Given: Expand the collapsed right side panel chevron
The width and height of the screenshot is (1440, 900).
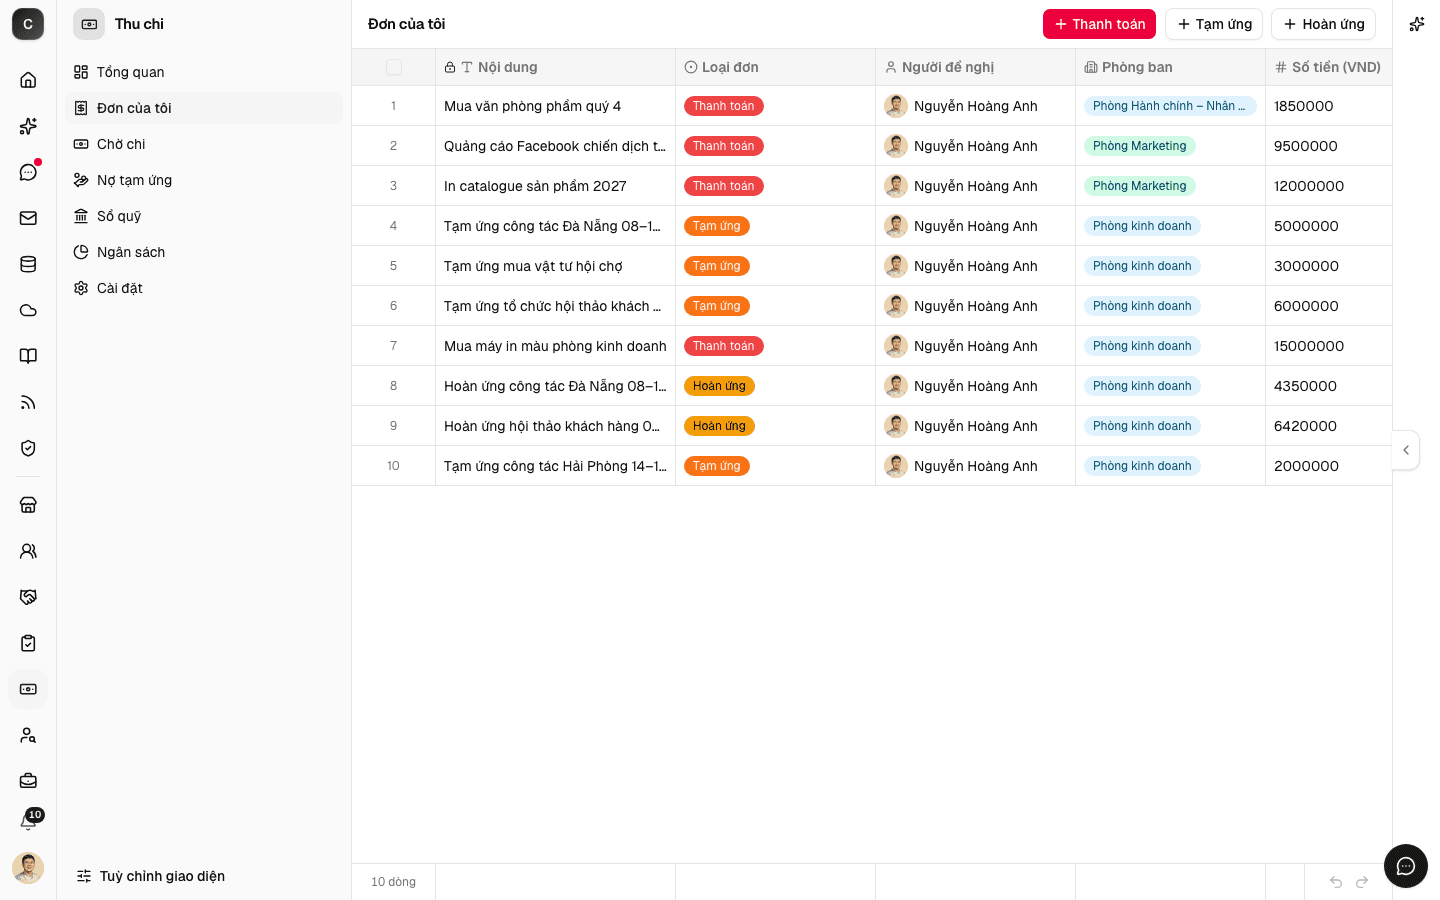Looking at the screenshot, I should [x=1406, y=450].
